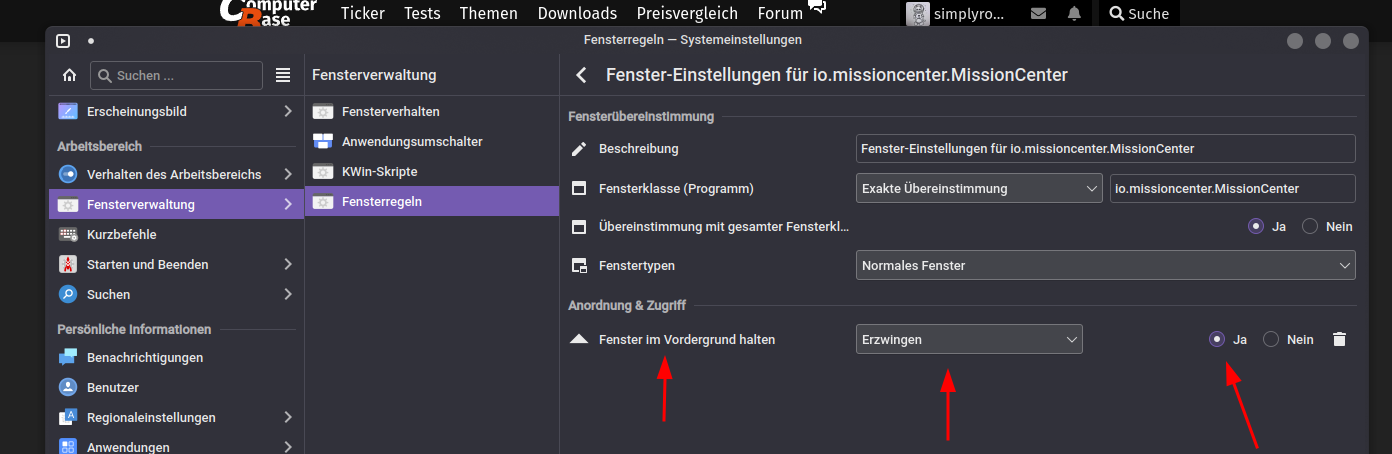The height and width of the screenshot is (454, 1392).
Task: Open the ComputerBase mail inbox icon
Action: click(1038, 13)
